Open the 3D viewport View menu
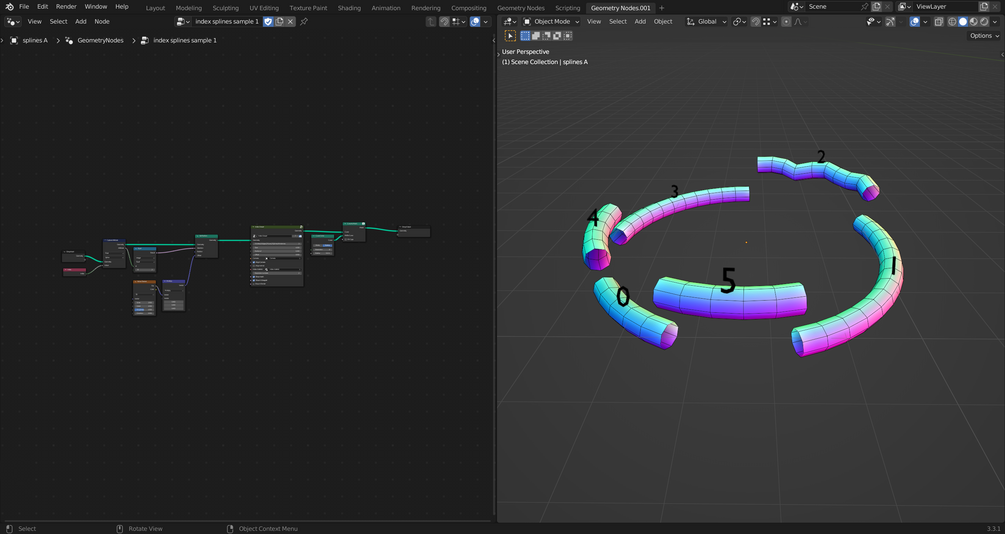Viewport: 1005px width, 534px height. 594,22
